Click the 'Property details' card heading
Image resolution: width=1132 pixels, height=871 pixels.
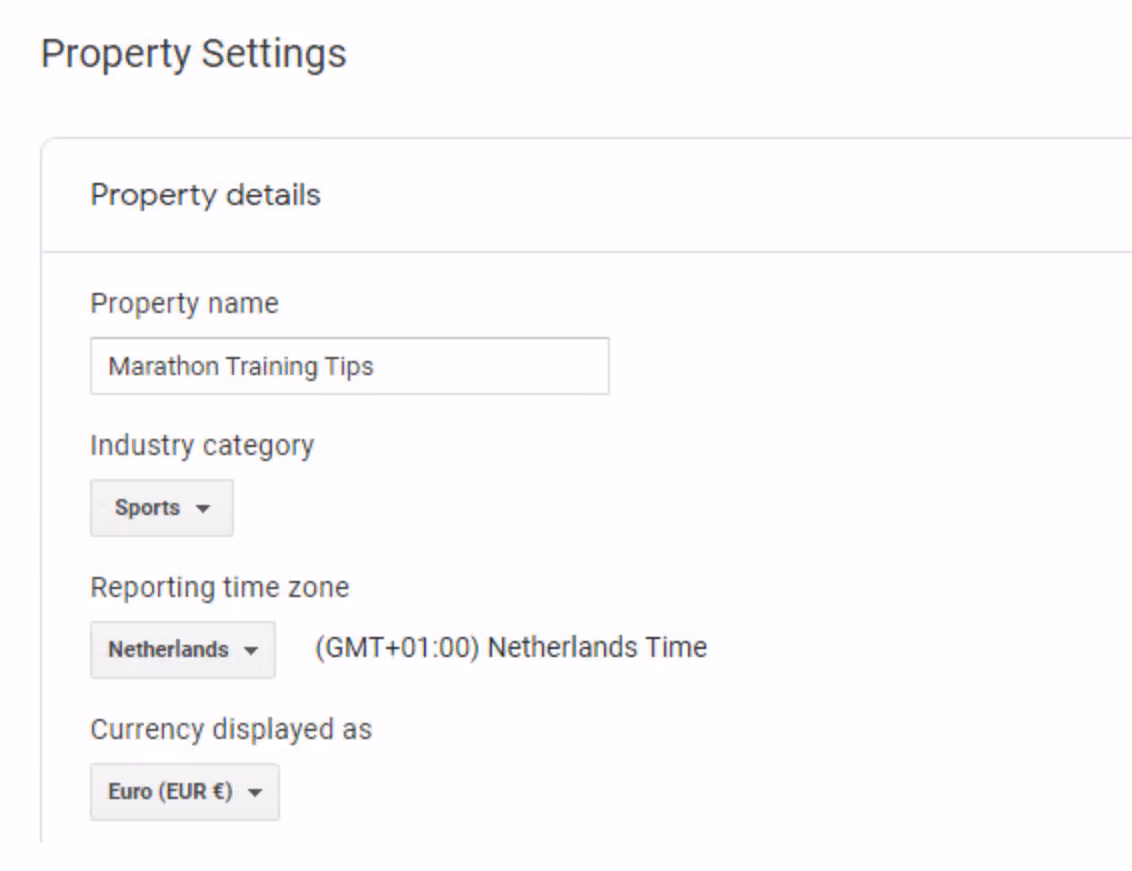205,195
